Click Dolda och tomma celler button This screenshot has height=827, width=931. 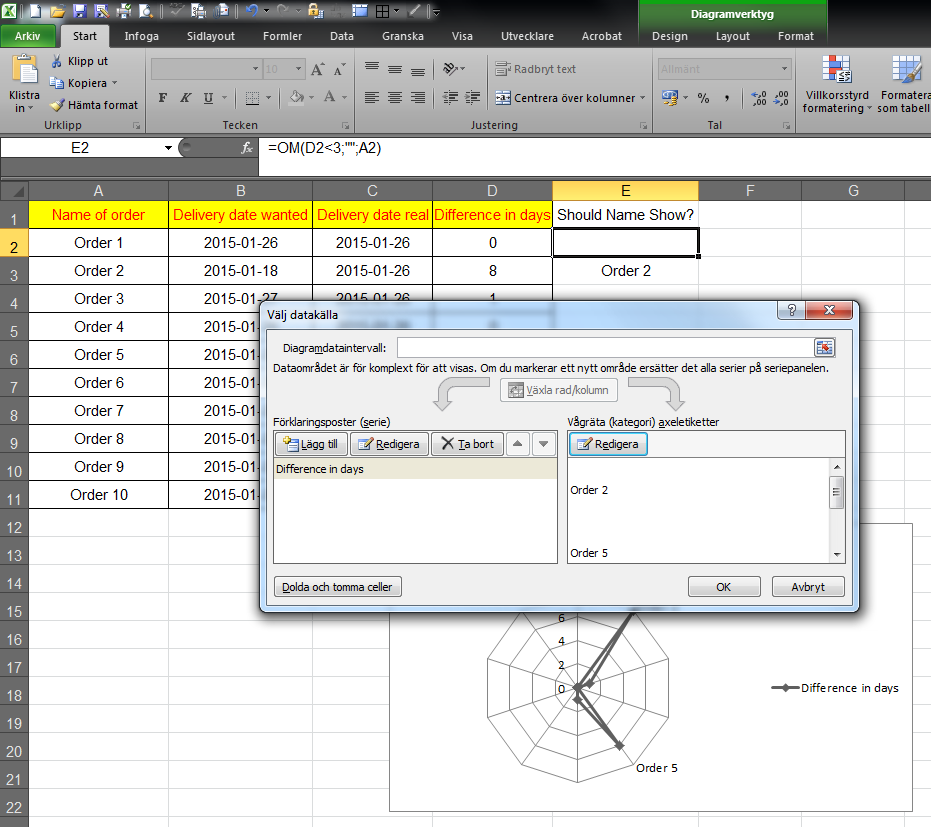337,587
